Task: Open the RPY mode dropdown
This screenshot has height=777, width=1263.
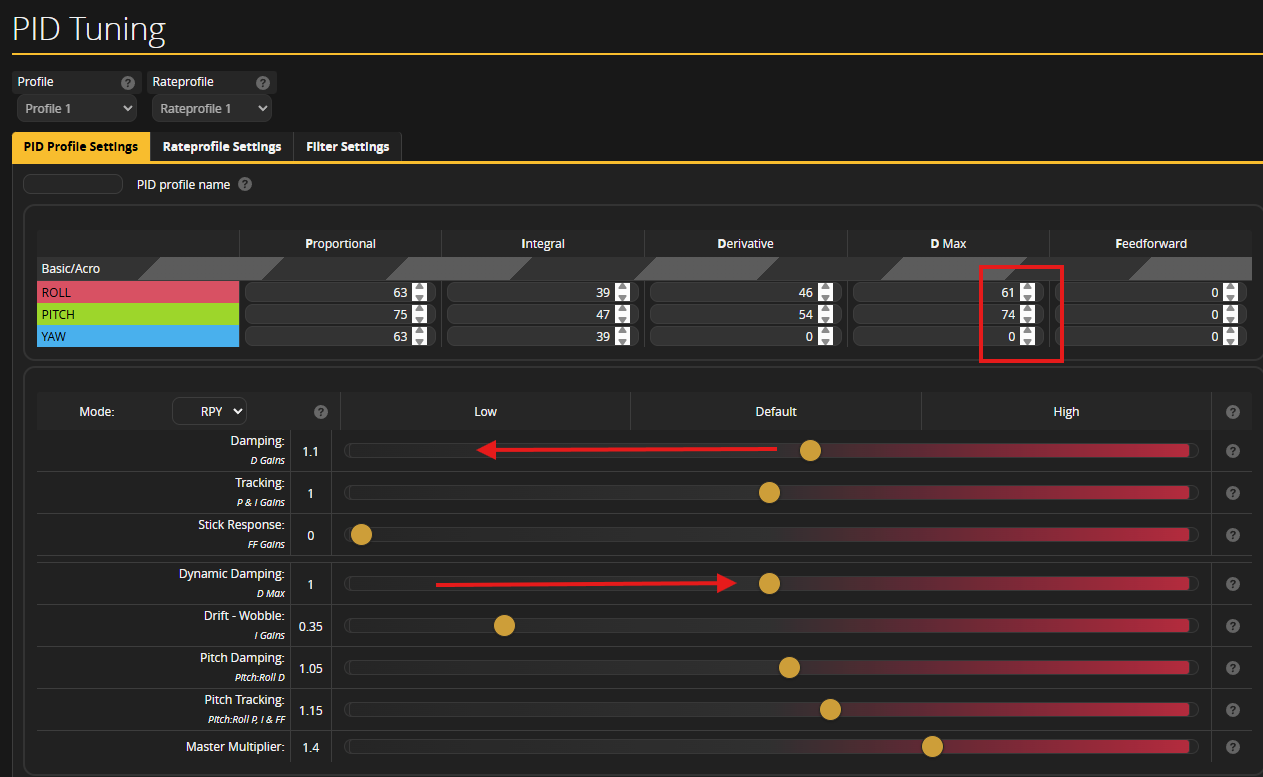Action: tap(209, 411)
